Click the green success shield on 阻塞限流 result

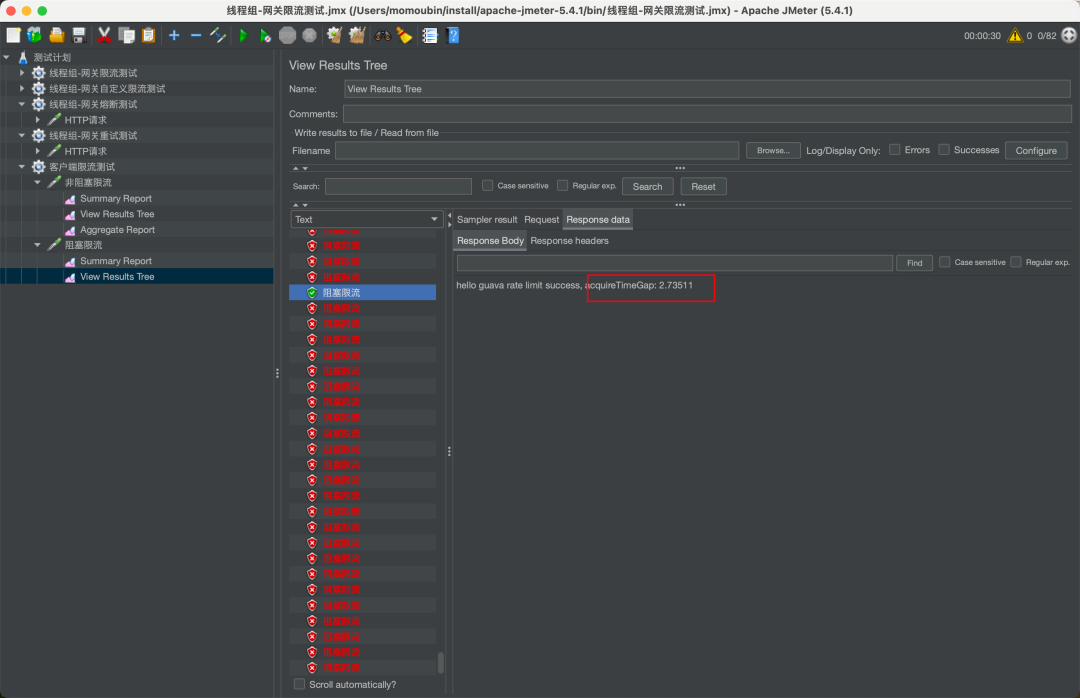pyautogui.click(x=312, y=293)
